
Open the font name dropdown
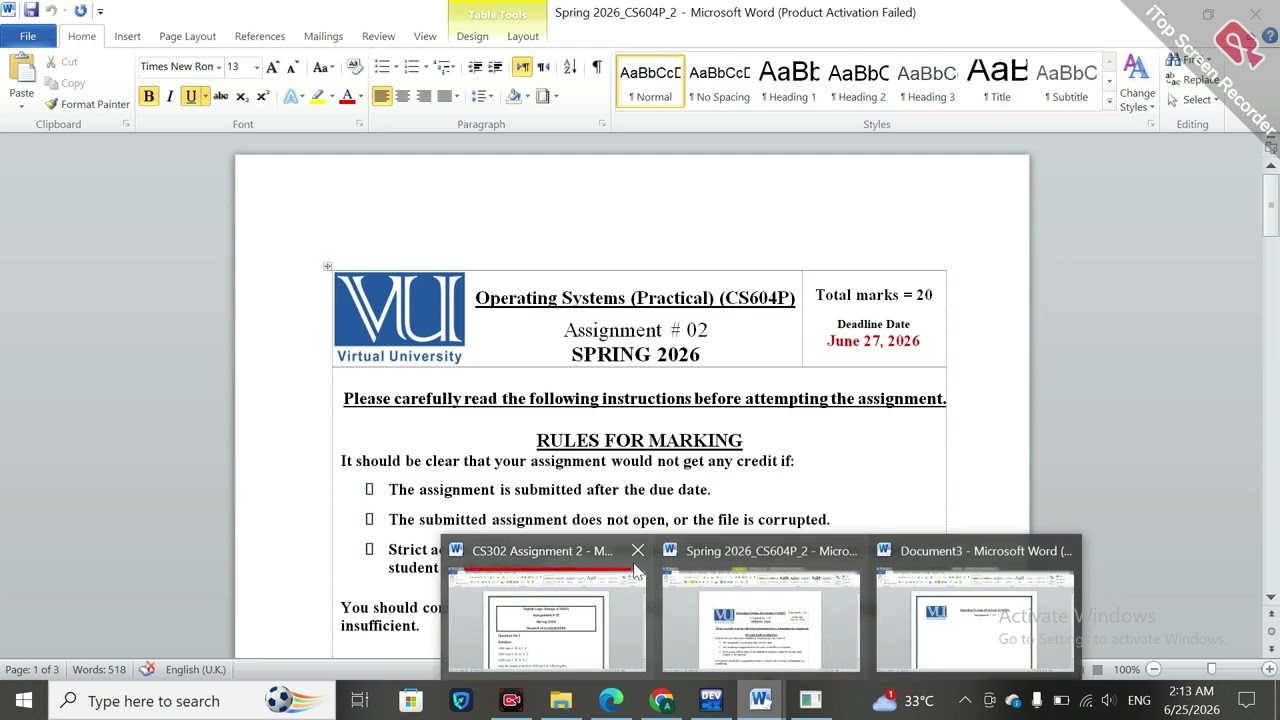click(219, 67)
